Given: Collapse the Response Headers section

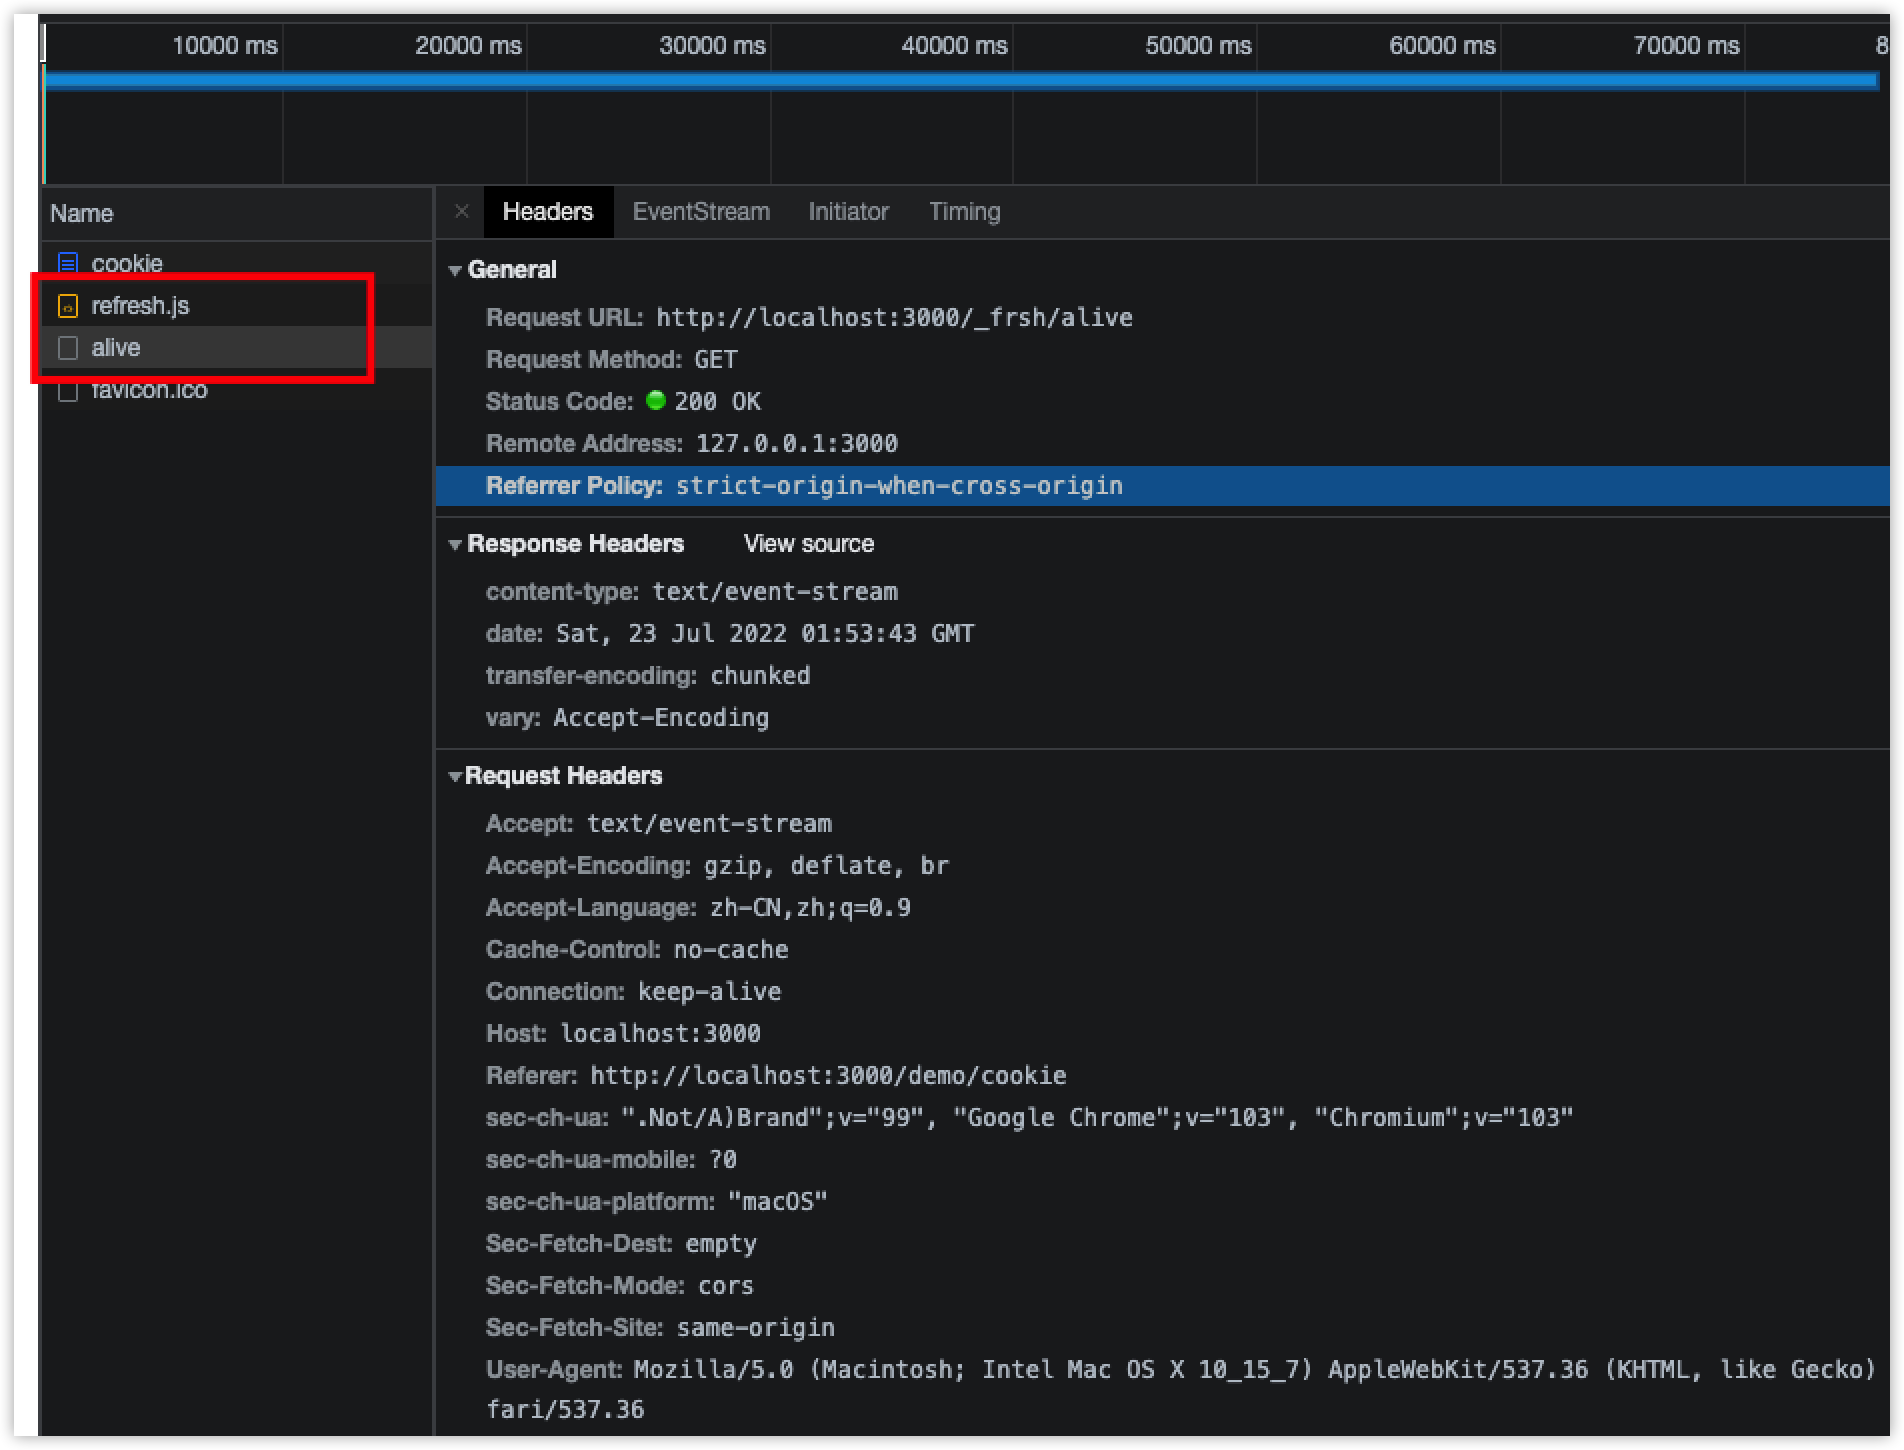Looking at the screenshot, I should pos(456,543).
